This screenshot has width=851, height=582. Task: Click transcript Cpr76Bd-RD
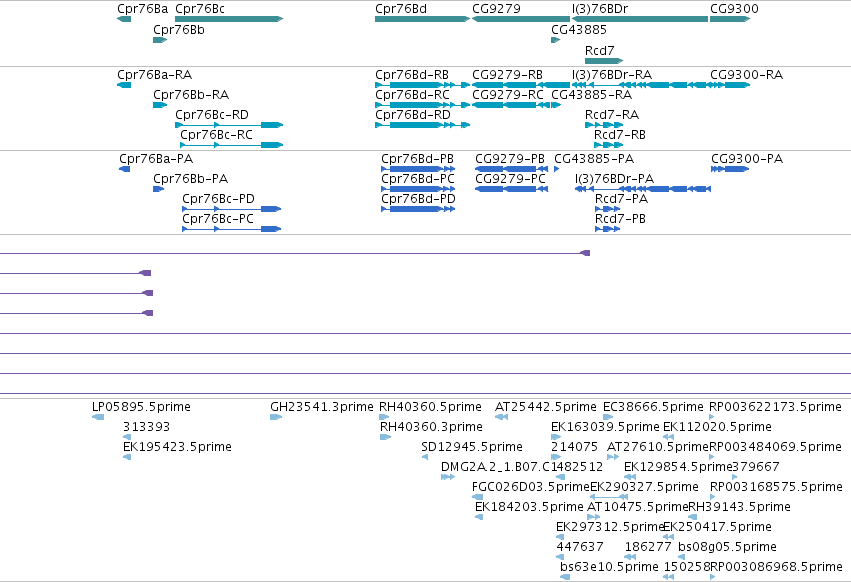pyautogui.click(x=422, y=125)
